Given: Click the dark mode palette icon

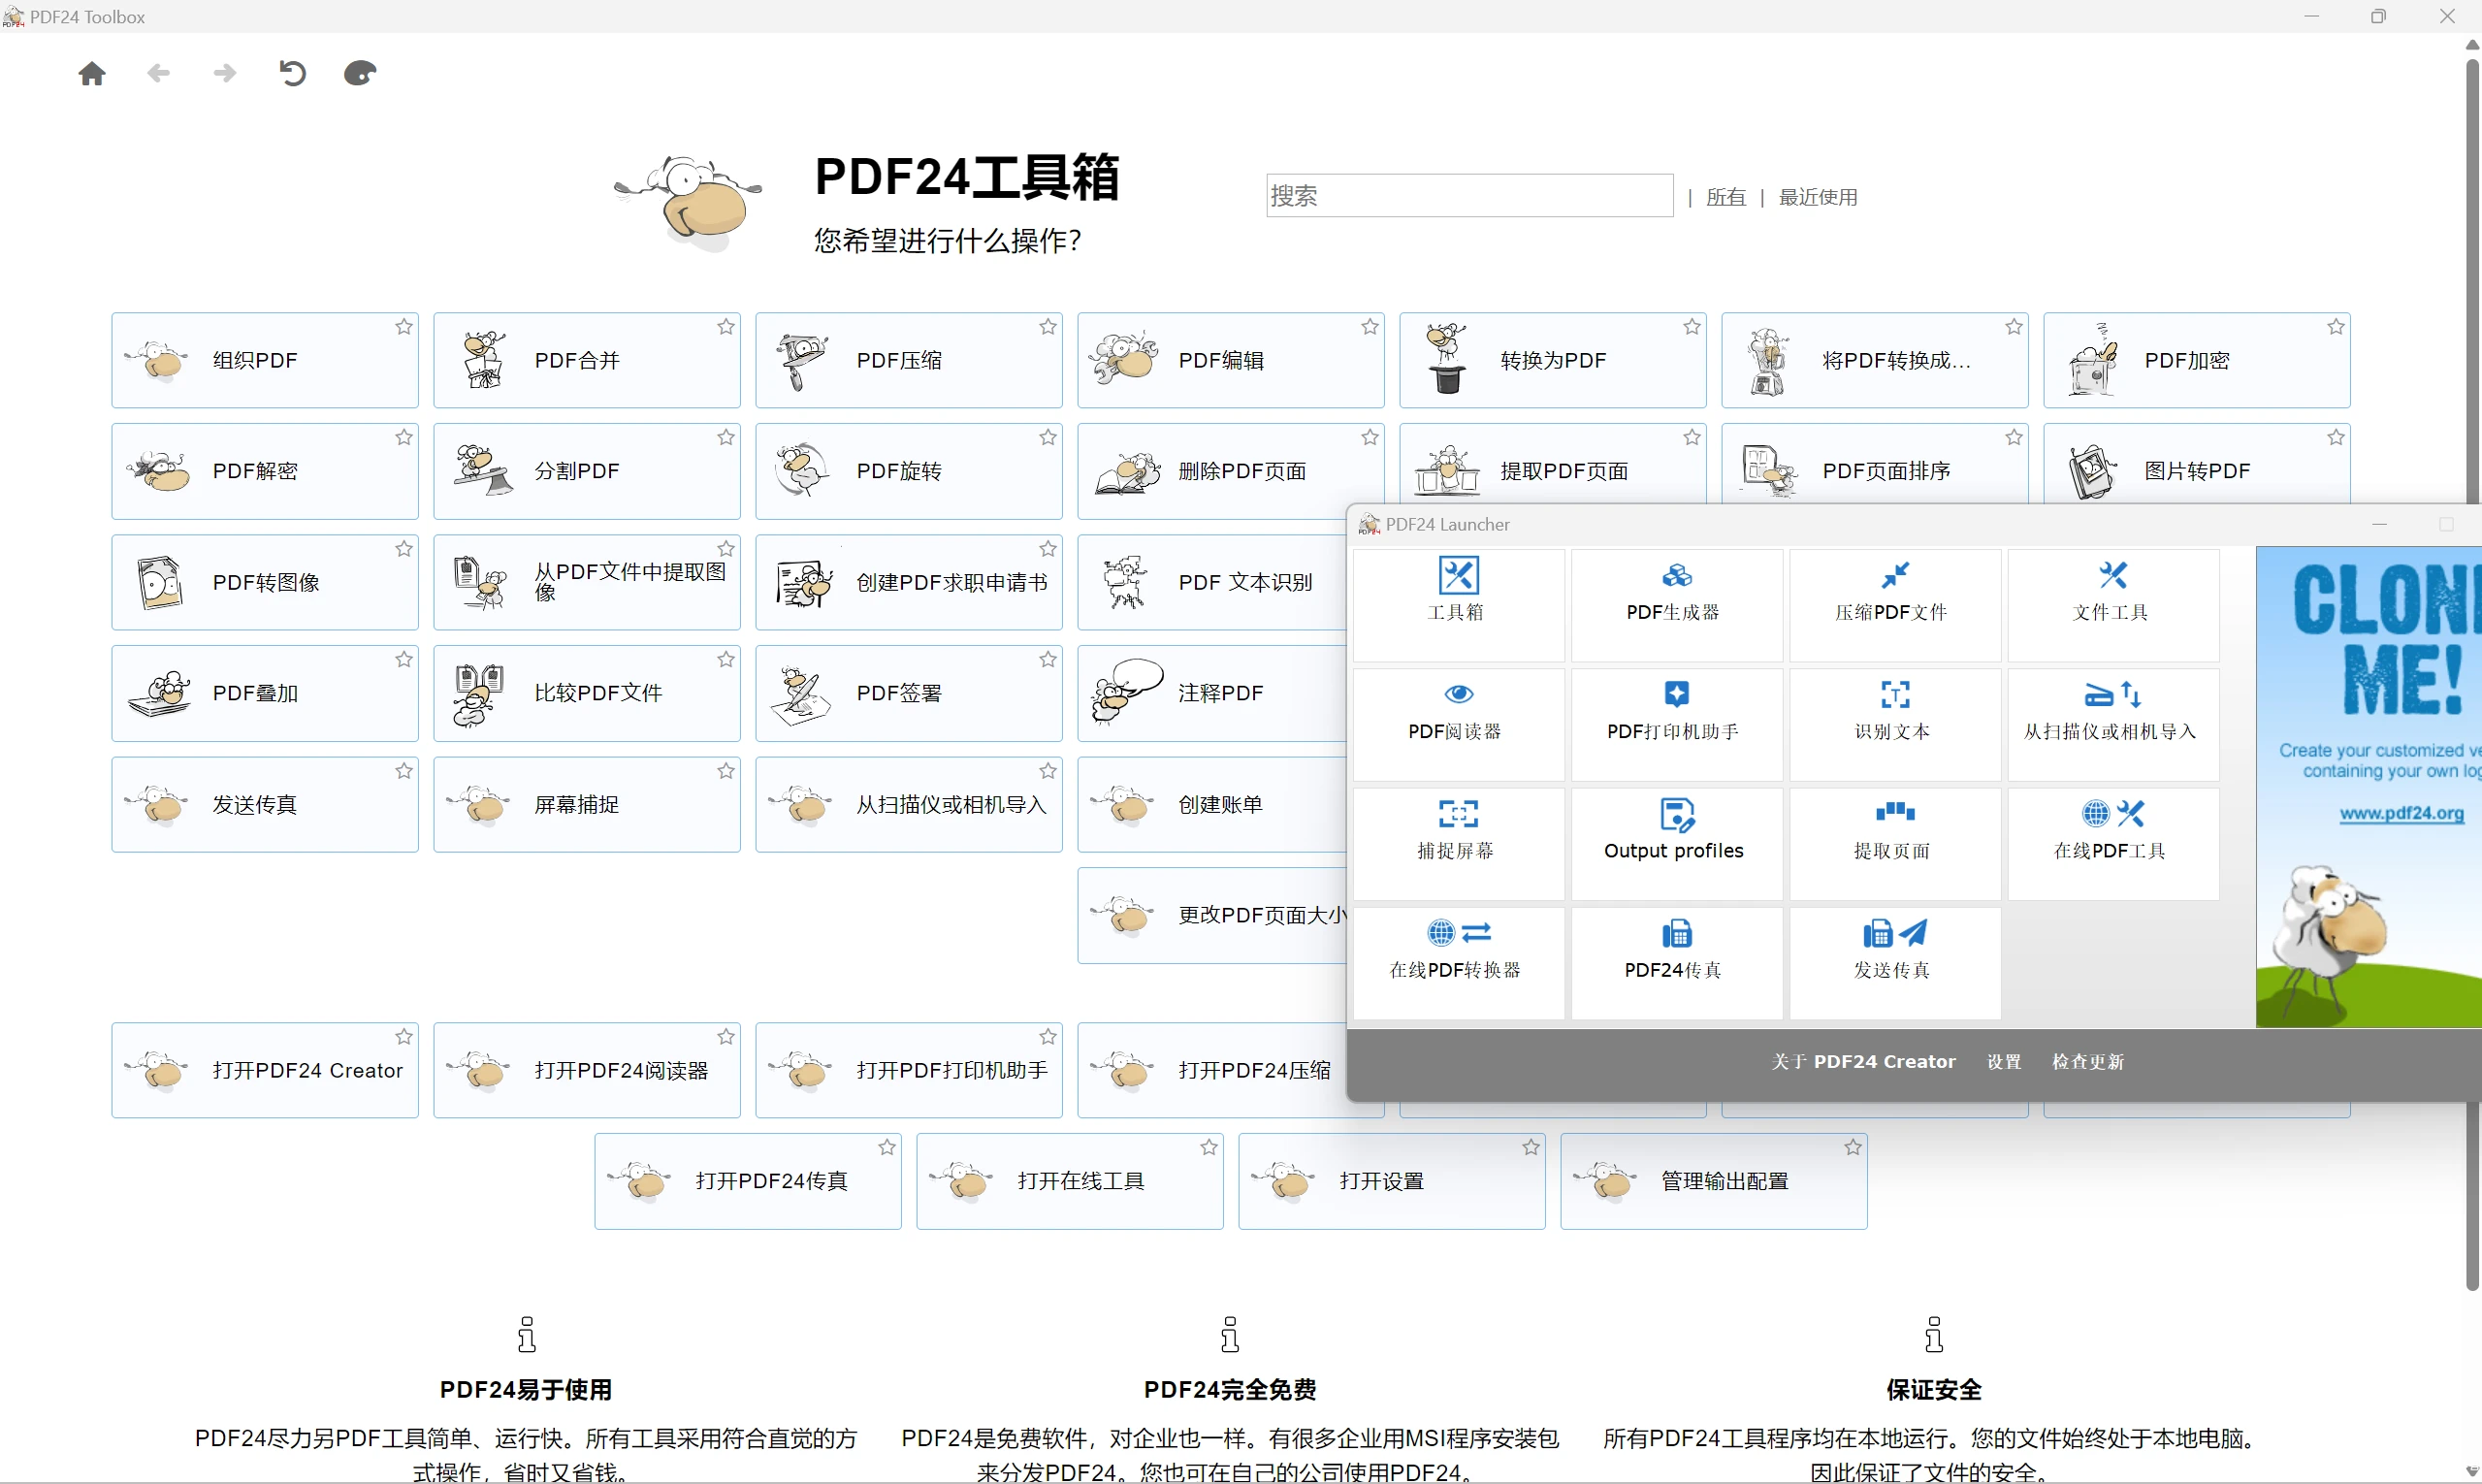Looking at the screenshot, I should click(x=360, y=73).
